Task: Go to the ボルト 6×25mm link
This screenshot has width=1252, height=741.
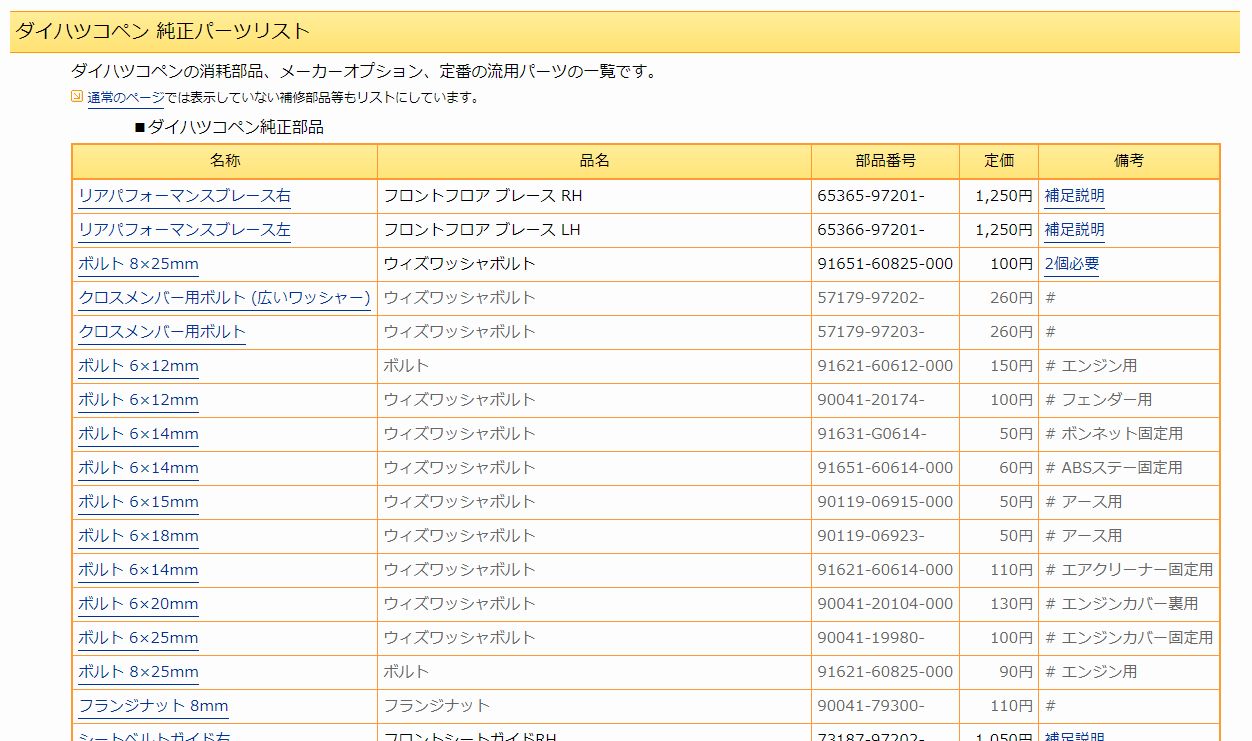Action: (x=138, y=638)
